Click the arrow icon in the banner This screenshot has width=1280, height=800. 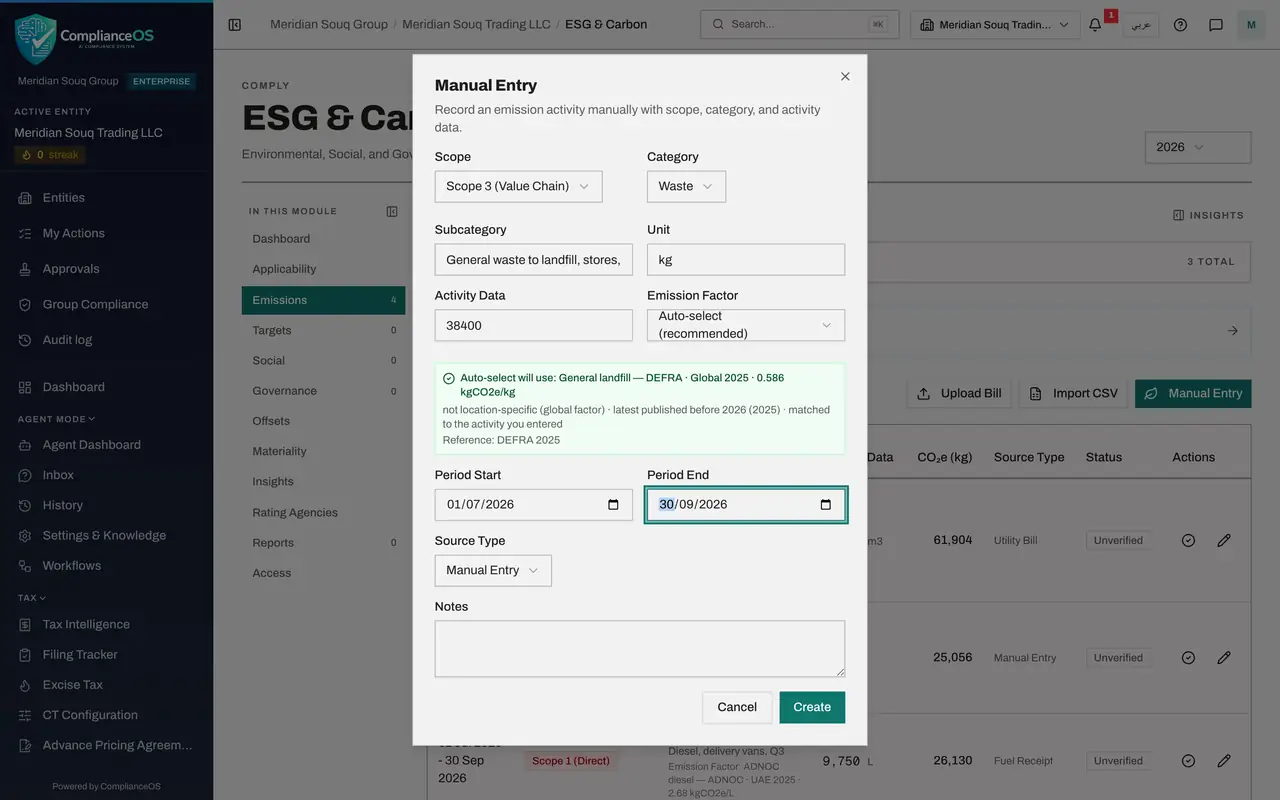tap(1232, 330)
